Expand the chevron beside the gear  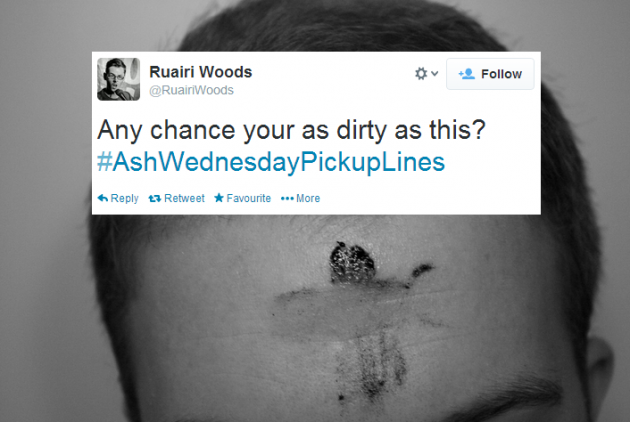(434, 74)
